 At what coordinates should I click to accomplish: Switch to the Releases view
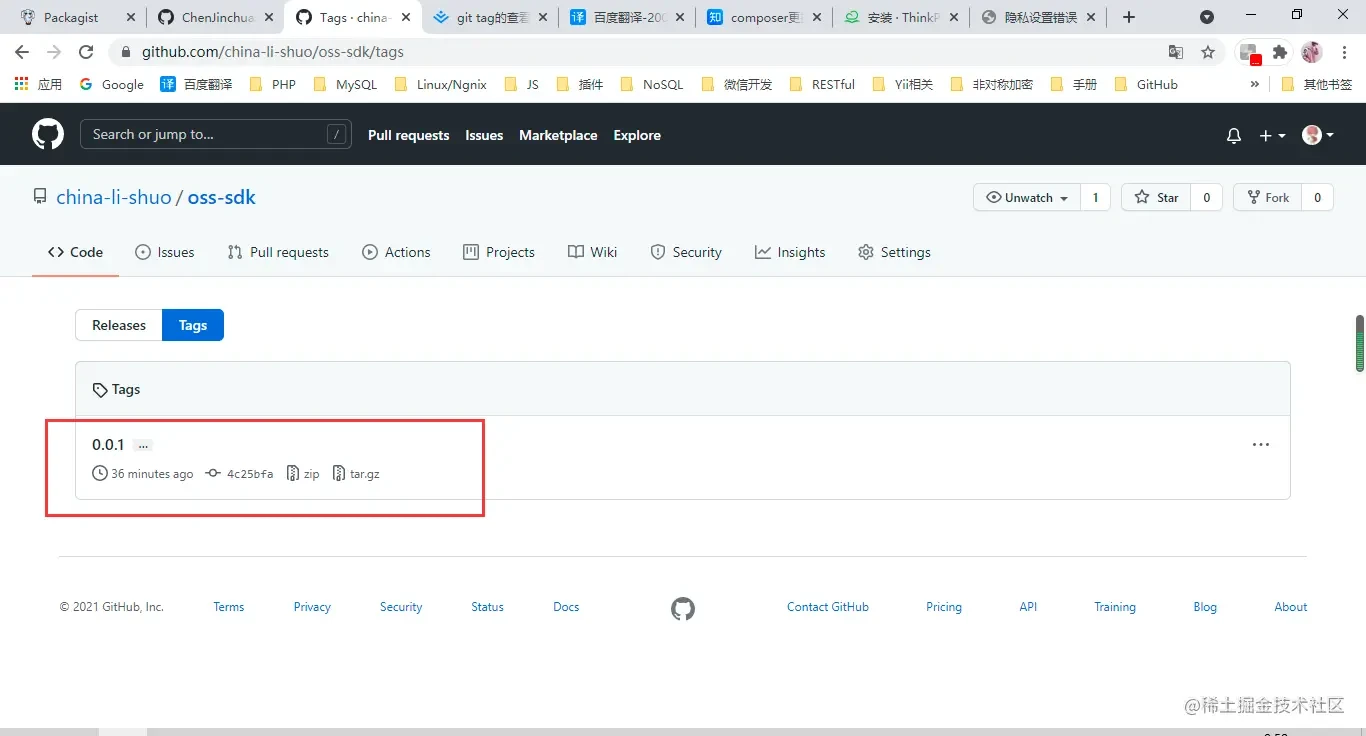coord(119,325)
